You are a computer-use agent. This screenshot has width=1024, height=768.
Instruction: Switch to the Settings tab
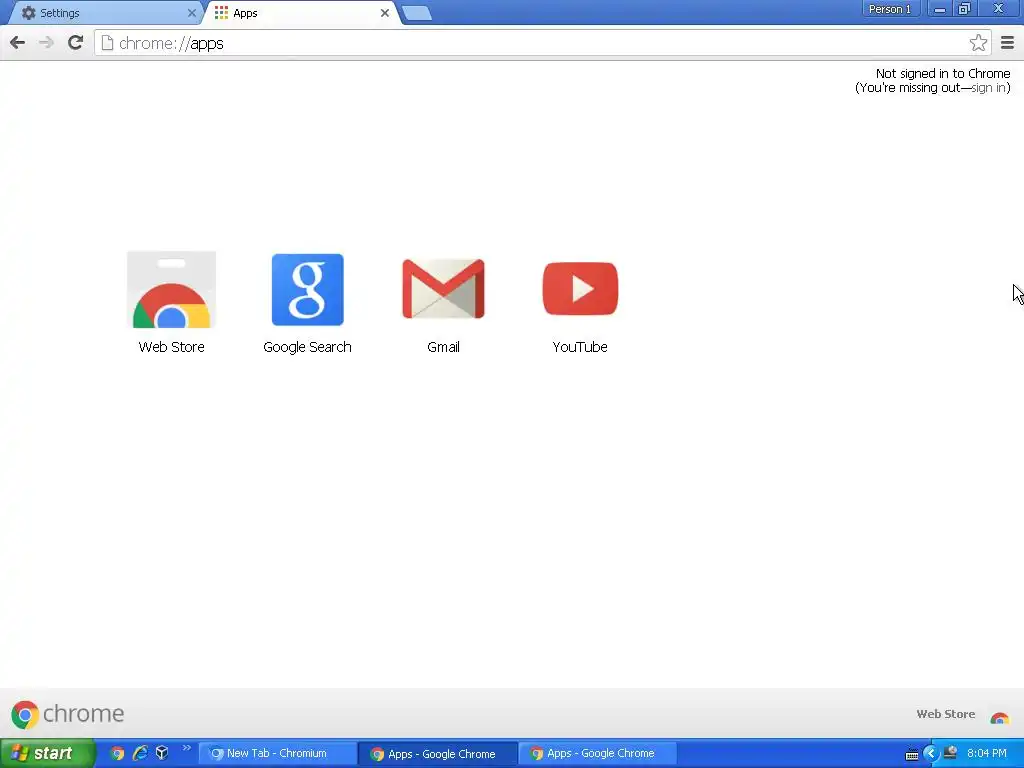(x=104, y=13)
